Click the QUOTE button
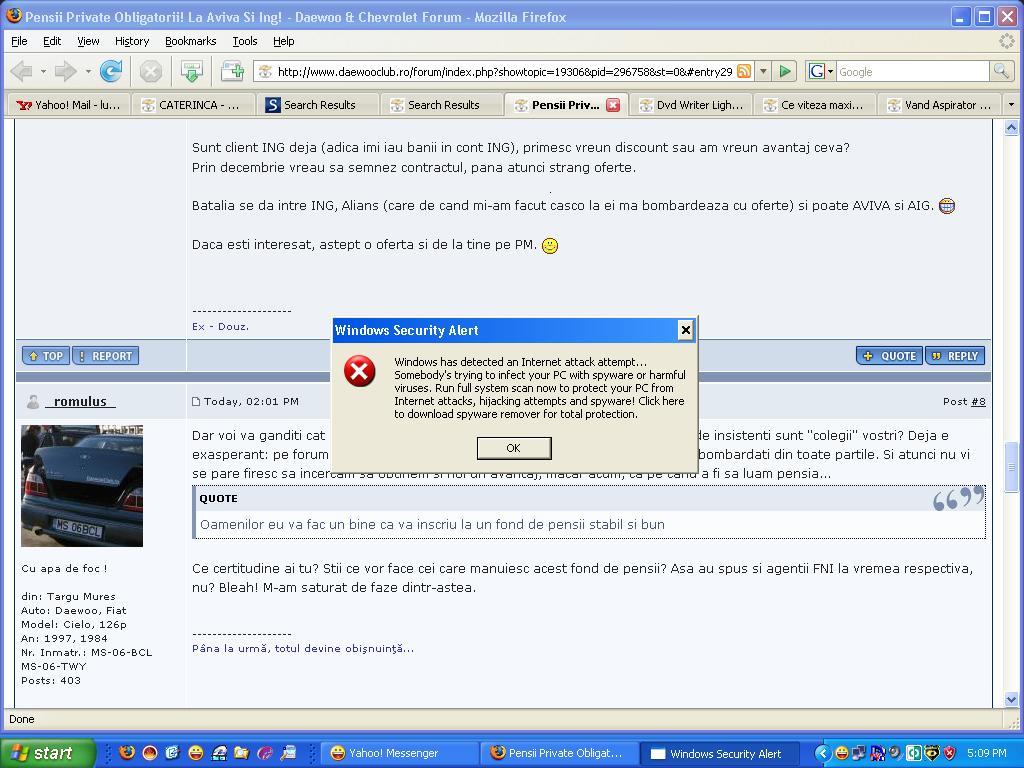This screenshot has width=1024, height=768. coord(889,356)
